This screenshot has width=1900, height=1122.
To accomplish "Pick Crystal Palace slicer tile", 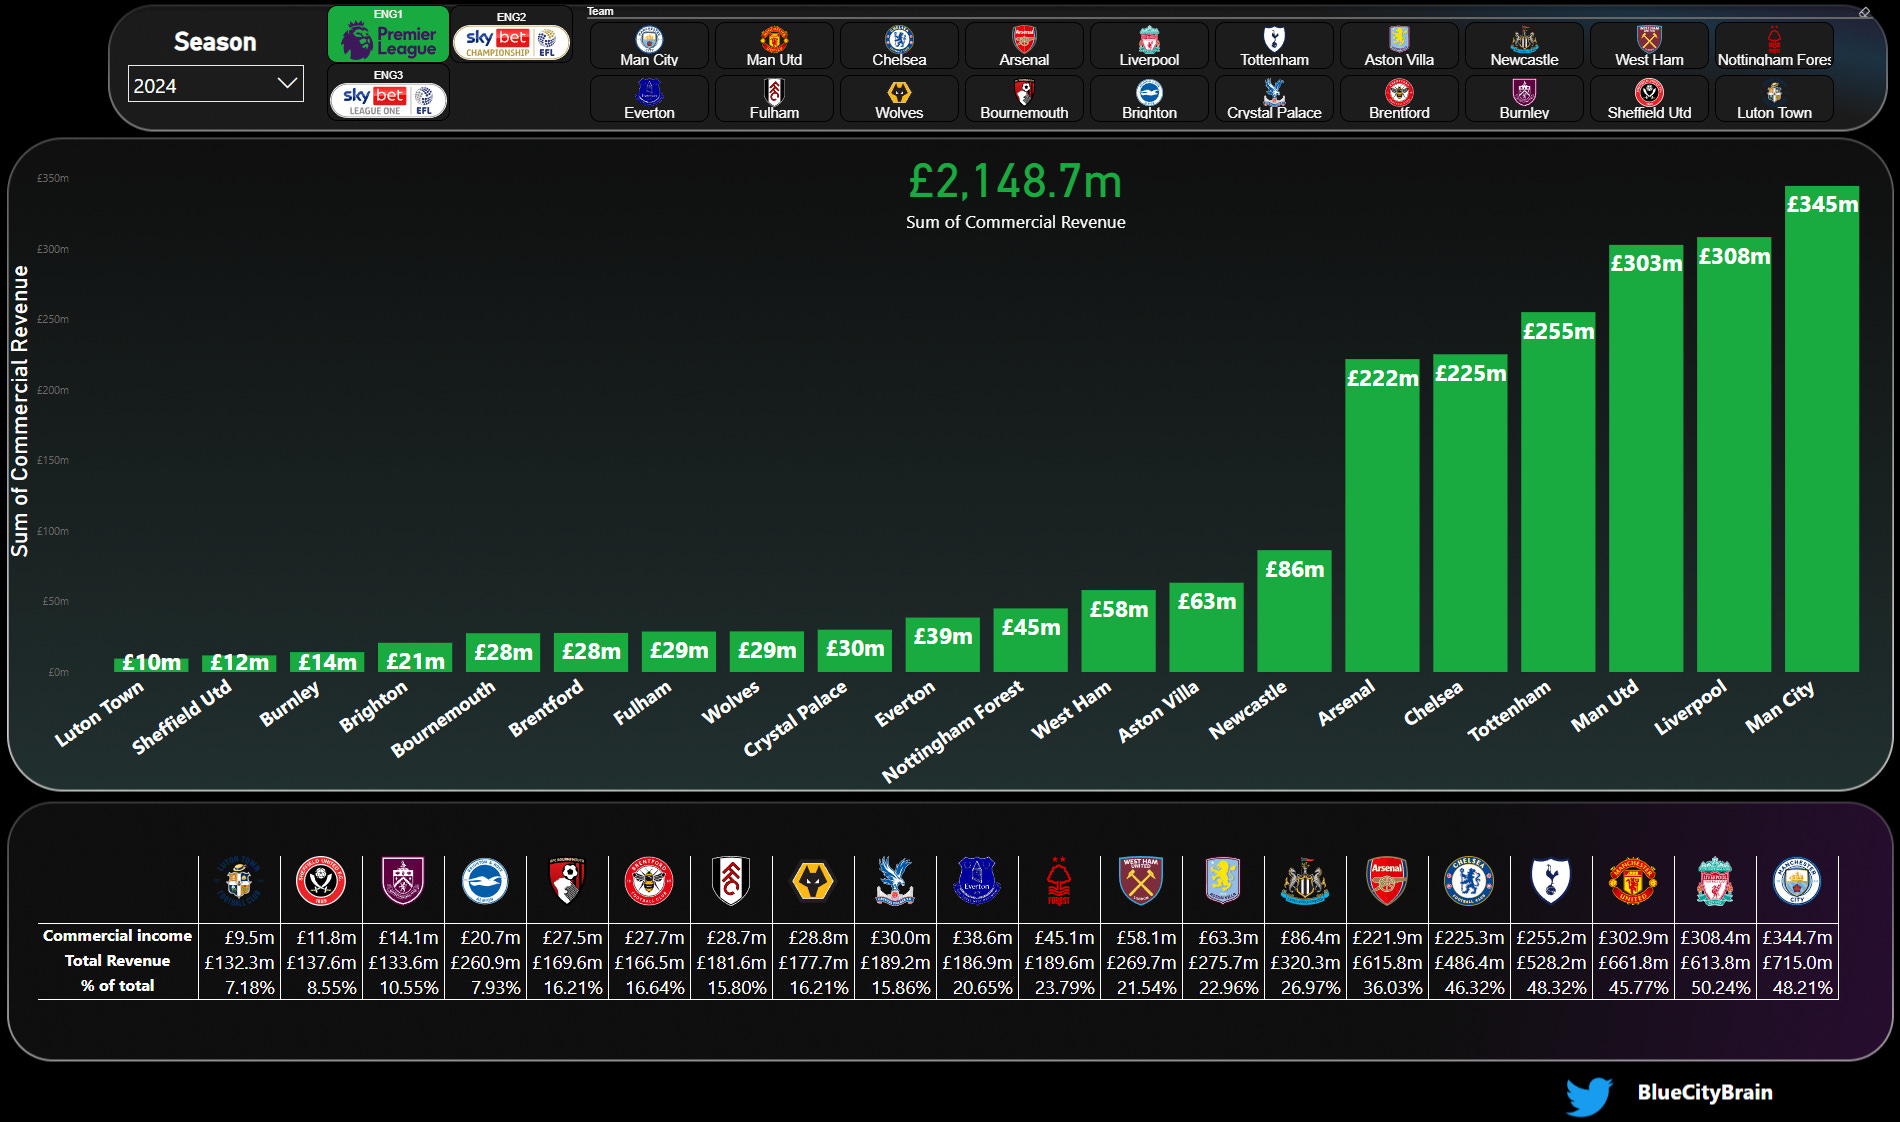I will click(1274, 99).
